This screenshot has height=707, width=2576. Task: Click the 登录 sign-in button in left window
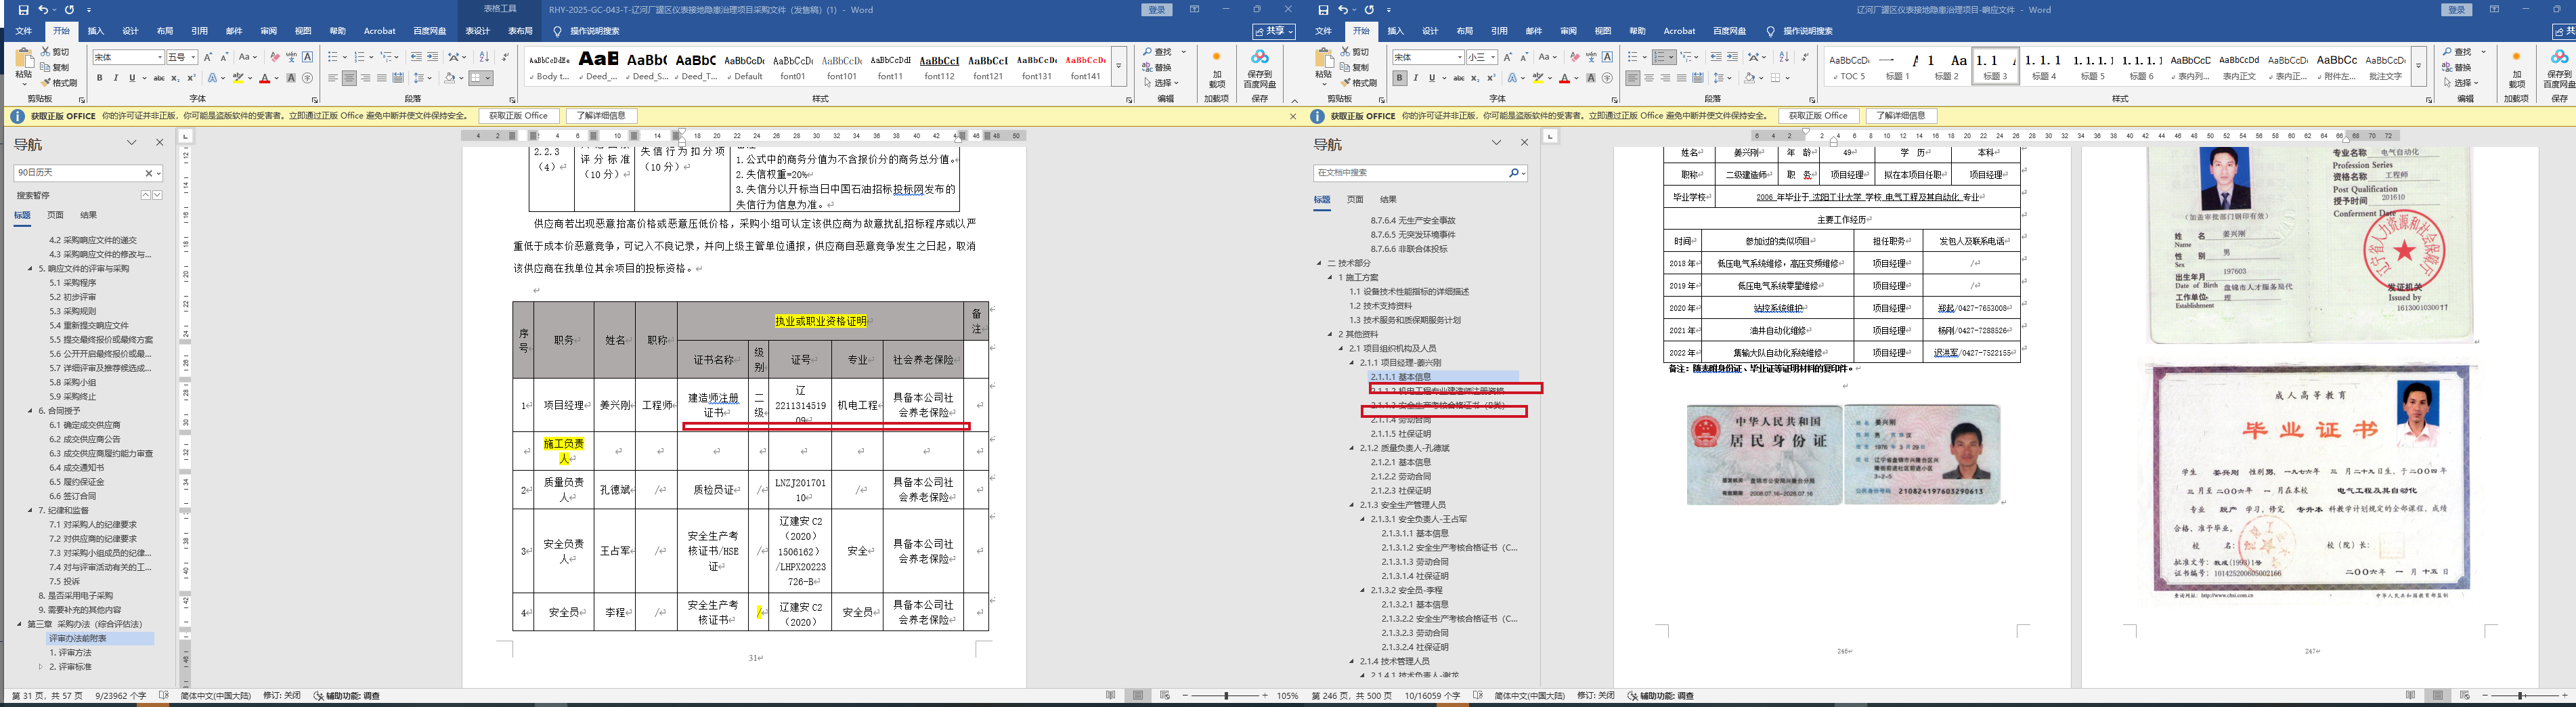click(1157, 10)
